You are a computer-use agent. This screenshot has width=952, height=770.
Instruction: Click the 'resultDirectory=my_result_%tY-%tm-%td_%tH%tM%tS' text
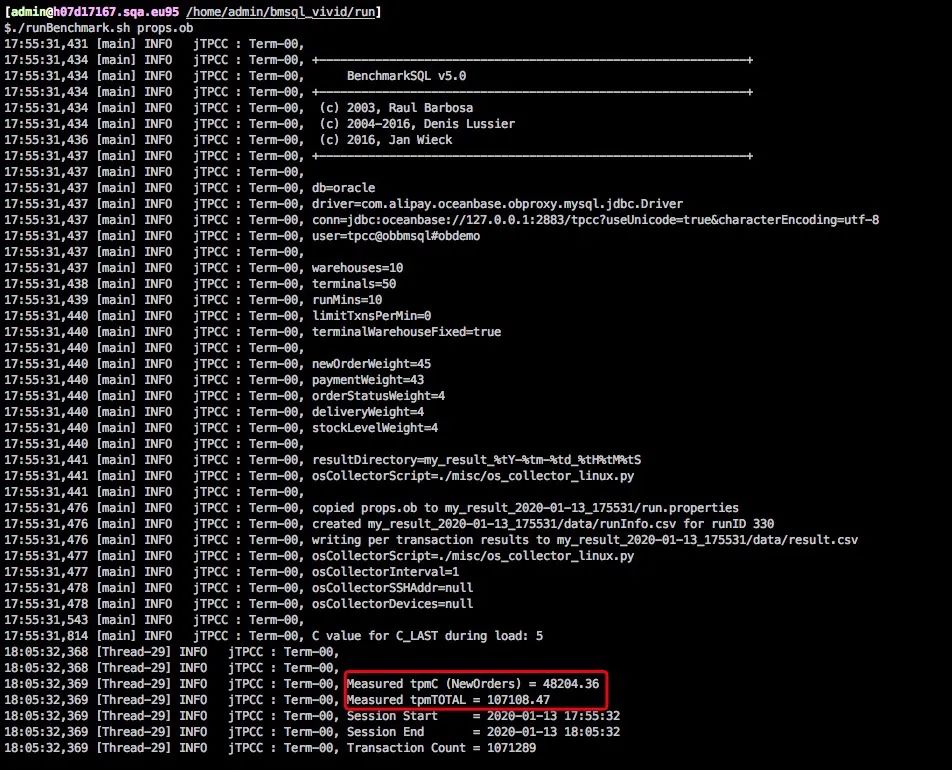point(477,460)
